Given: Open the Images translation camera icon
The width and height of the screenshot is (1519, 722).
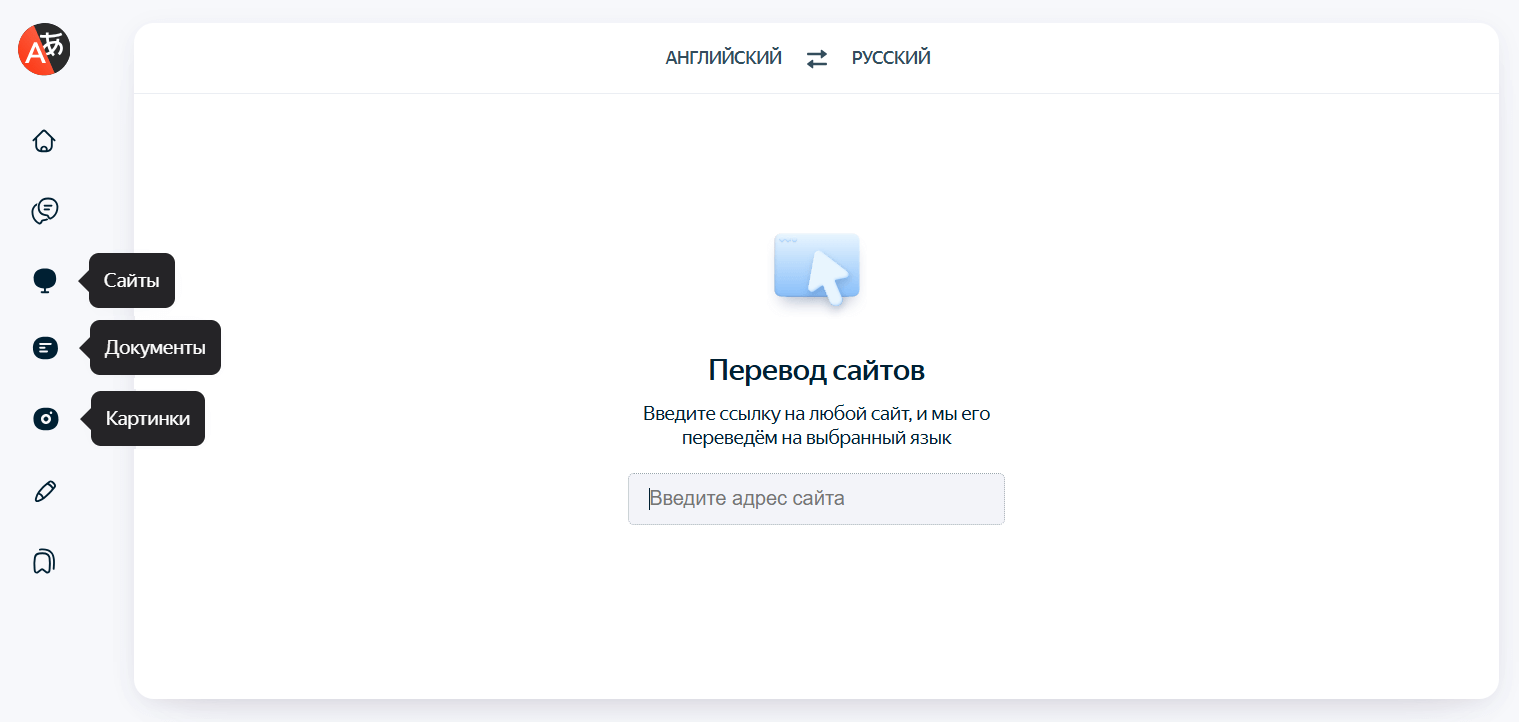Looking at the screenshot, I should click(44, 419).
